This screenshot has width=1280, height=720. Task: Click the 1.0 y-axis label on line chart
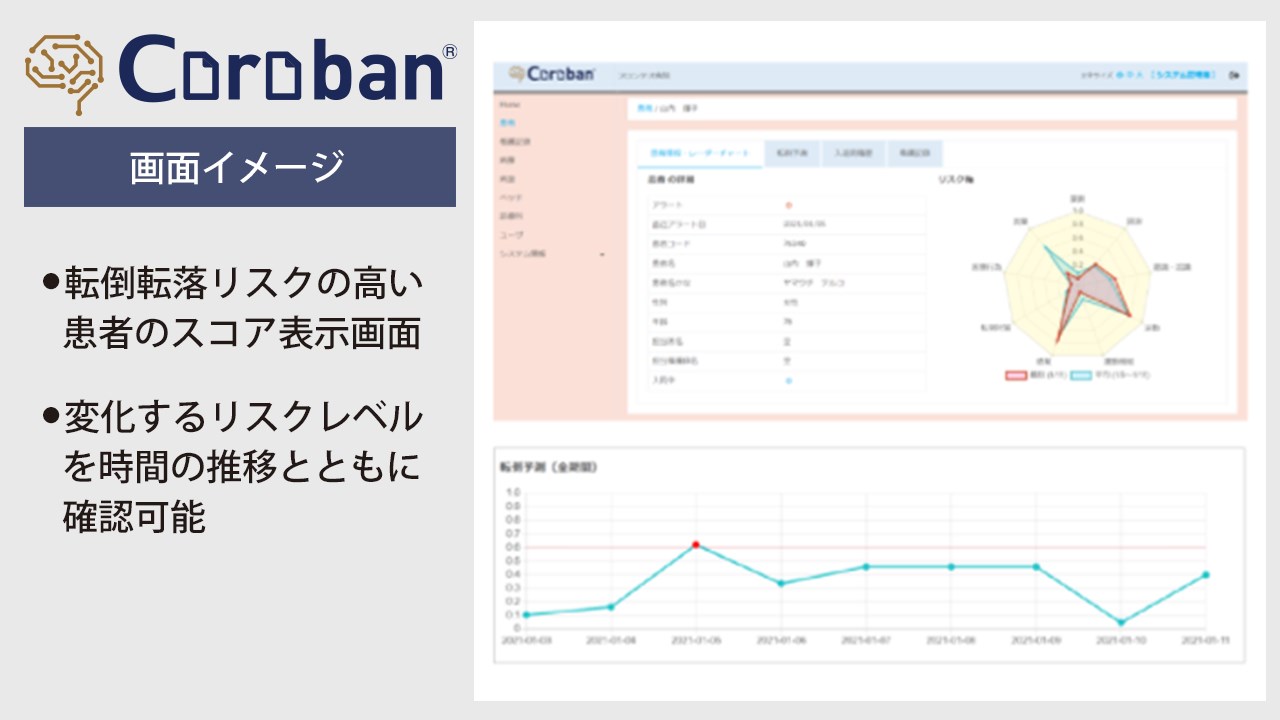click(x=513, y=492)
